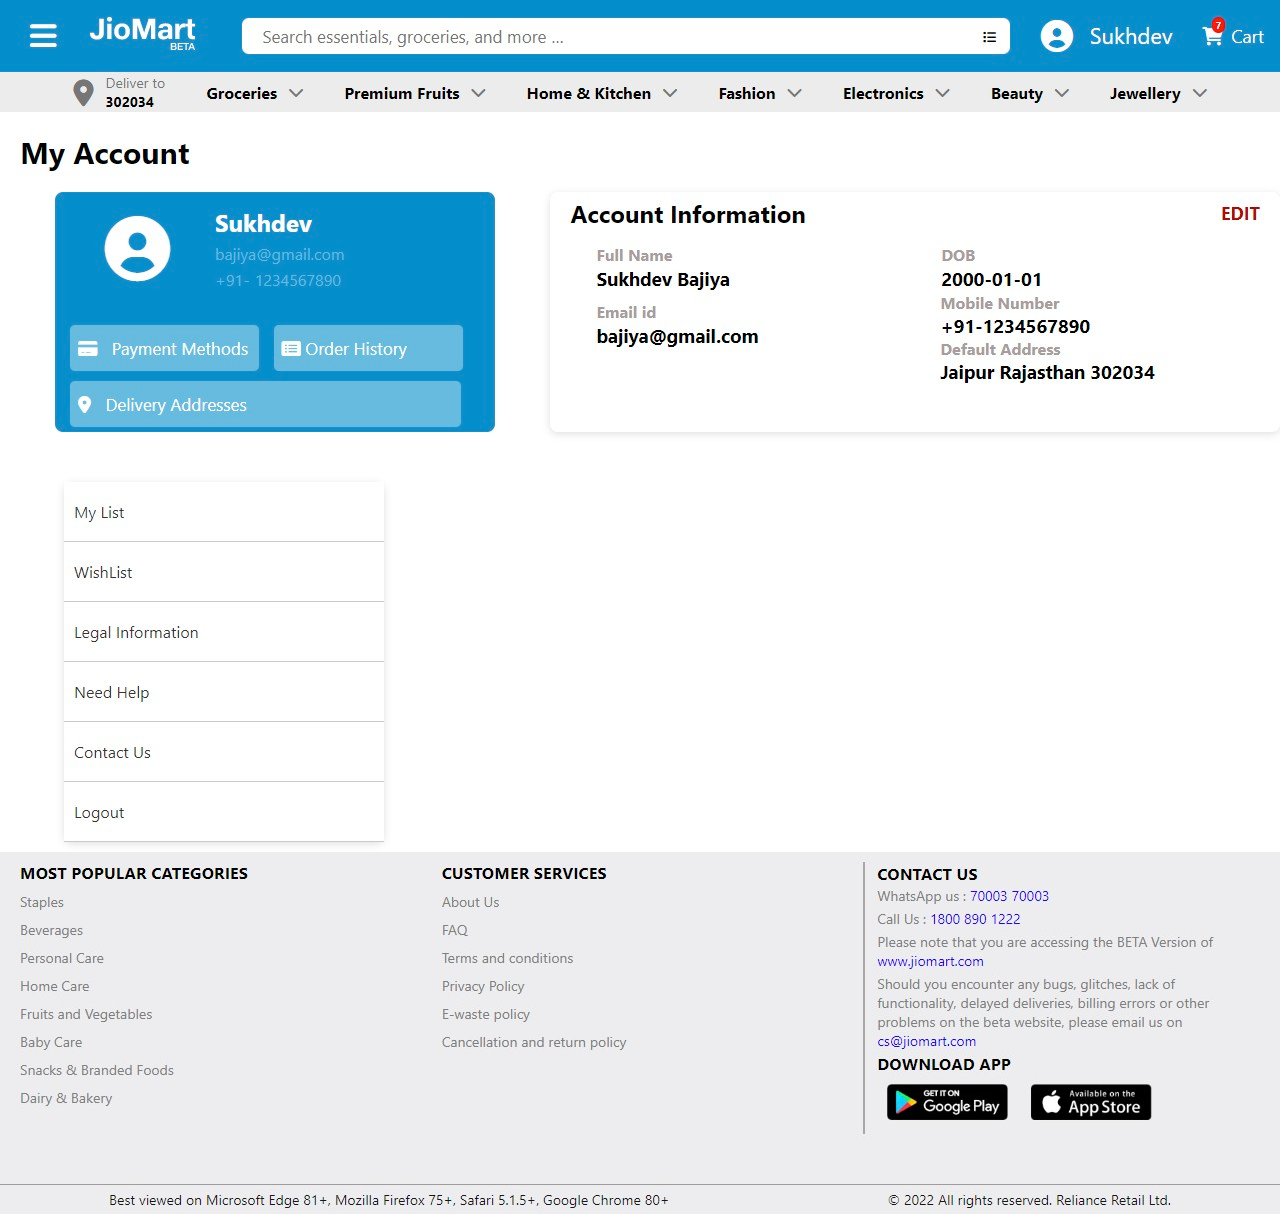1280x1214 pixels.
Task: Click the Sukhdev username in header
Action: tap(1131, 36)
